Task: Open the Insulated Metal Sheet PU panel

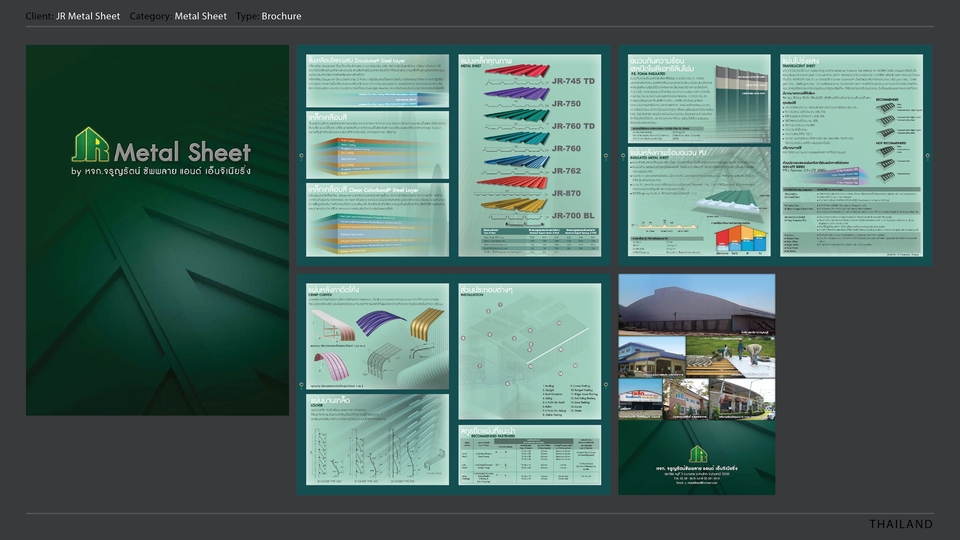Action: [699, 201]
